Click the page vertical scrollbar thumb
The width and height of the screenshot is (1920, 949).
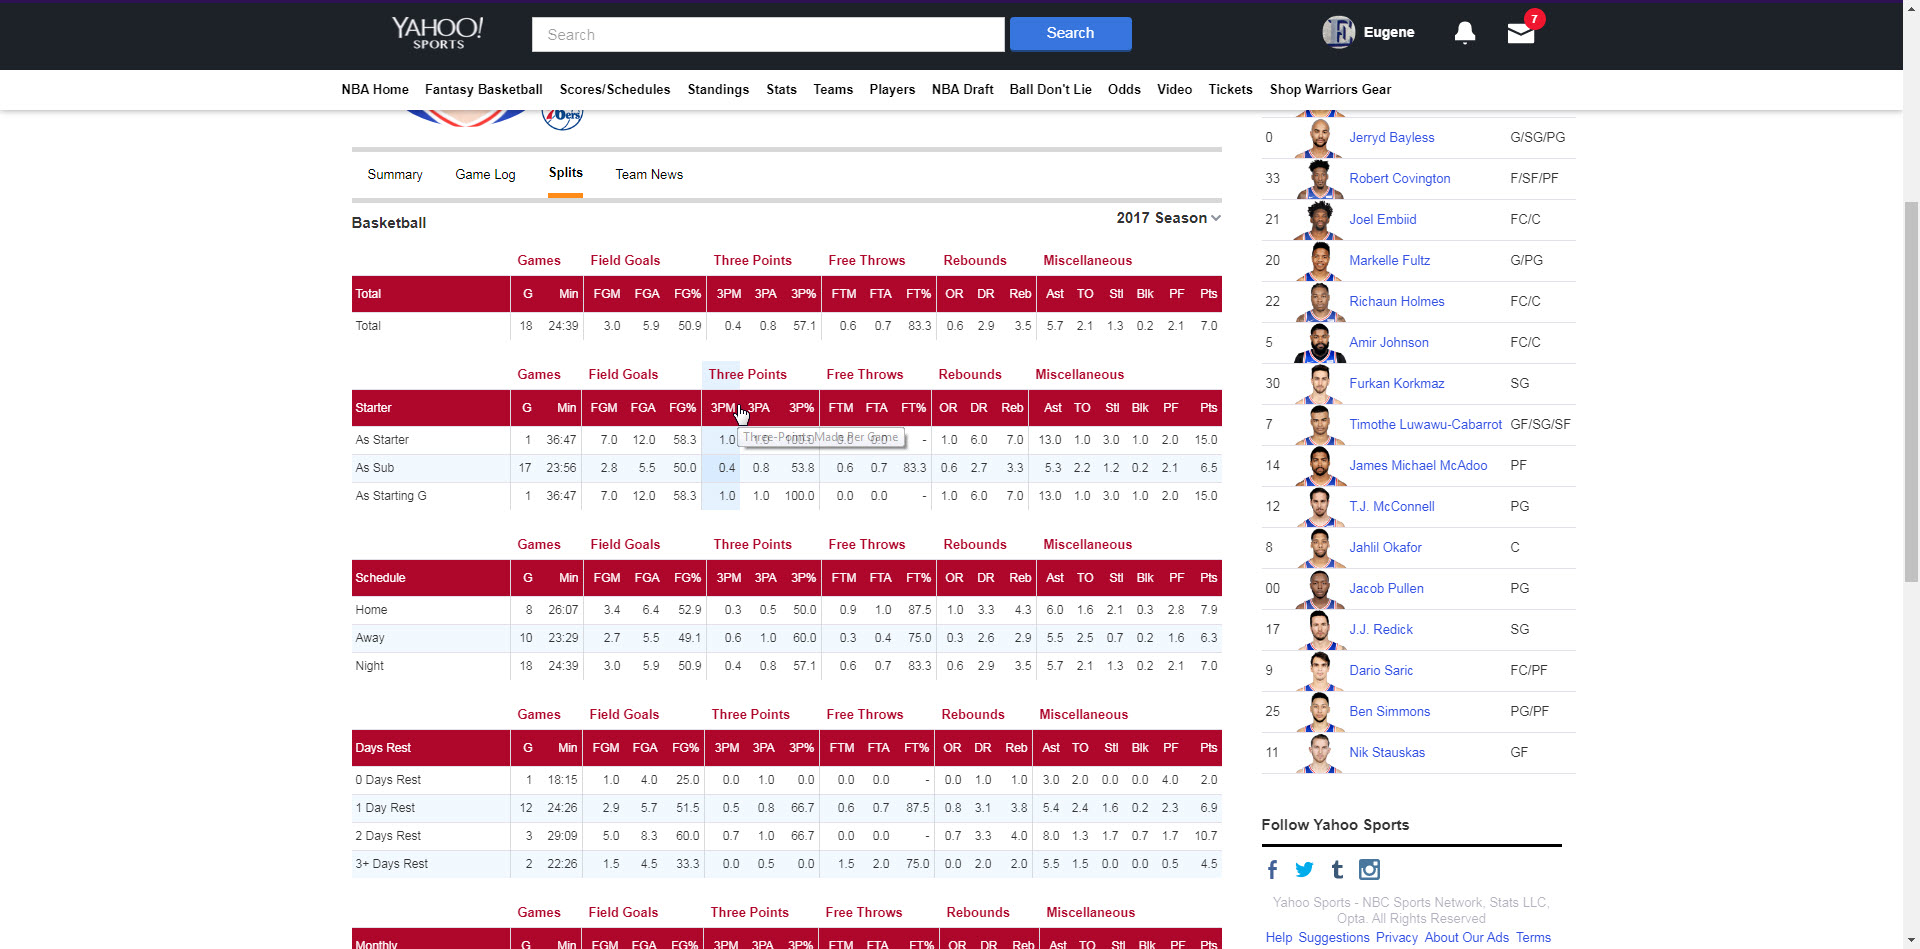[x=1911, y=390]
